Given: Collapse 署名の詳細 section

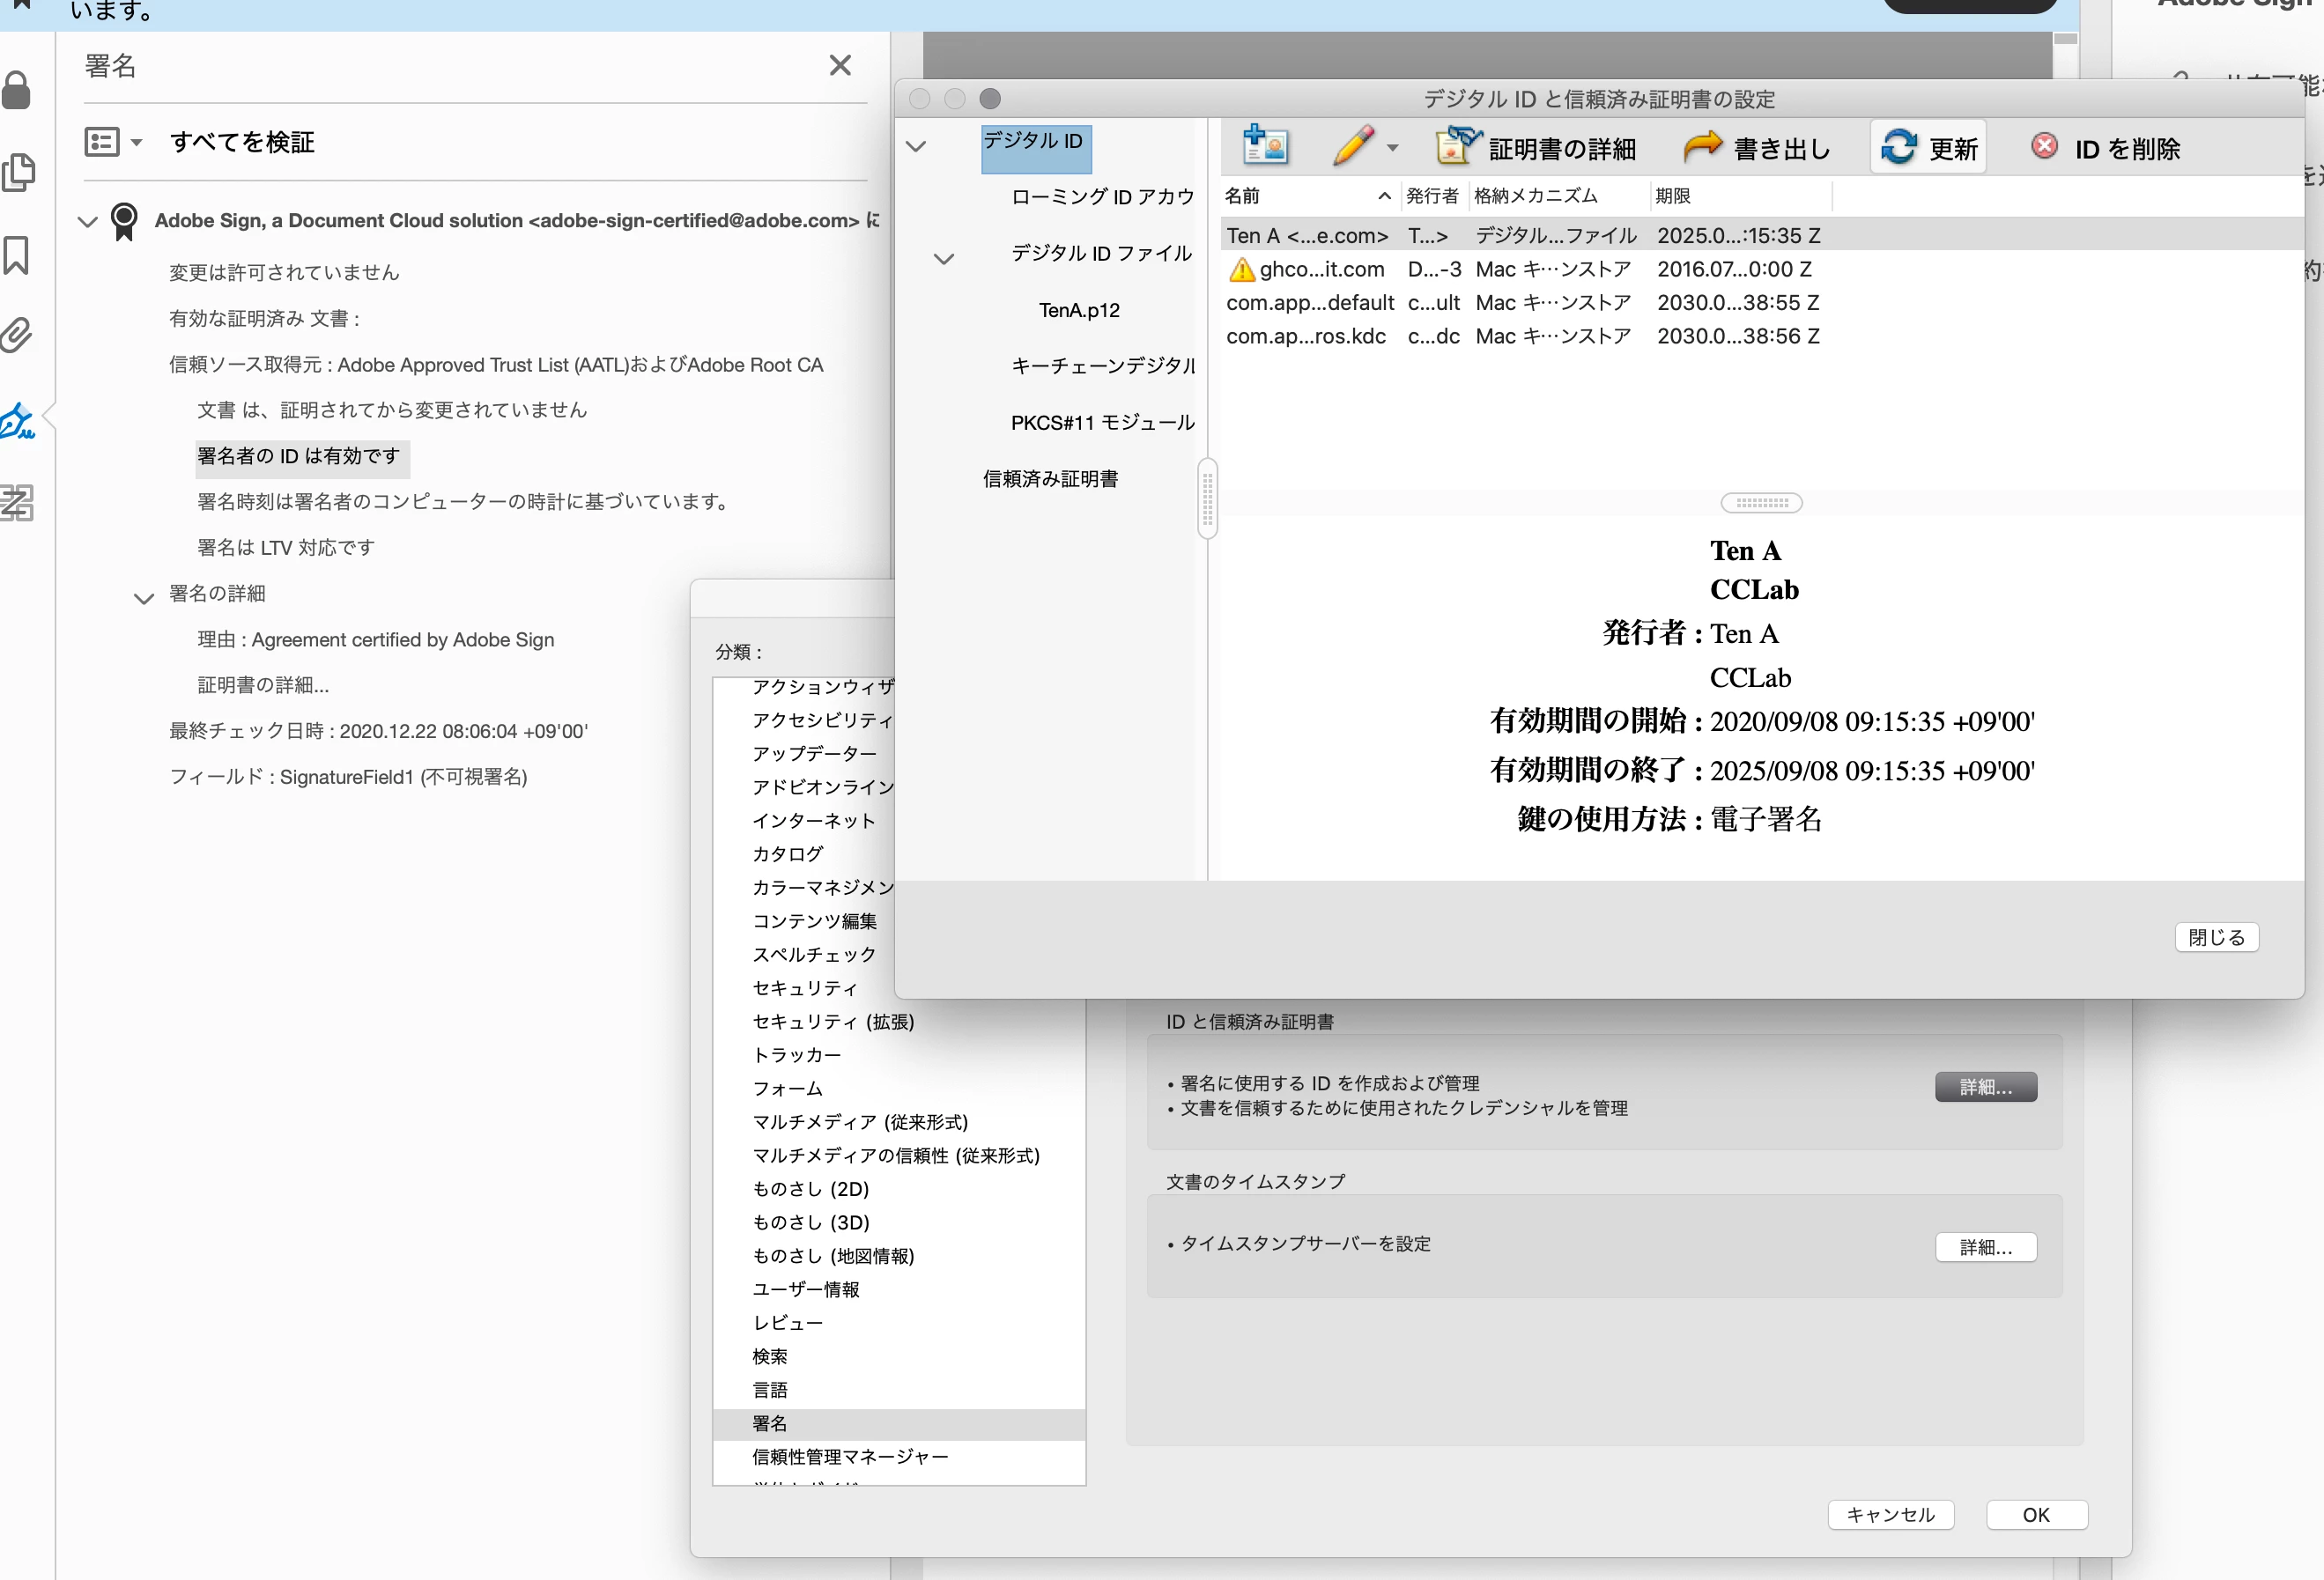Looking at the screenshot, I should coord(143,597).
